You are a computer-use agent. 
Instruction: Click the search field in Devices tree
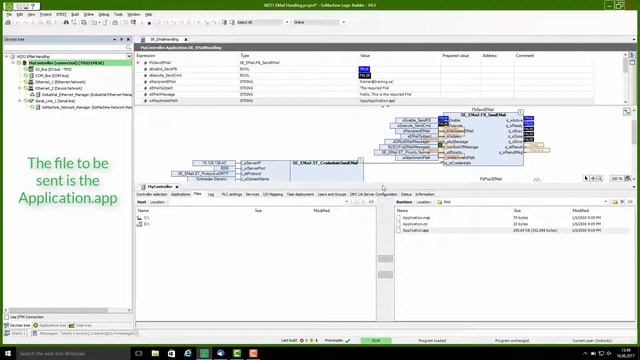pyautogui.click(x=64, y=48)
